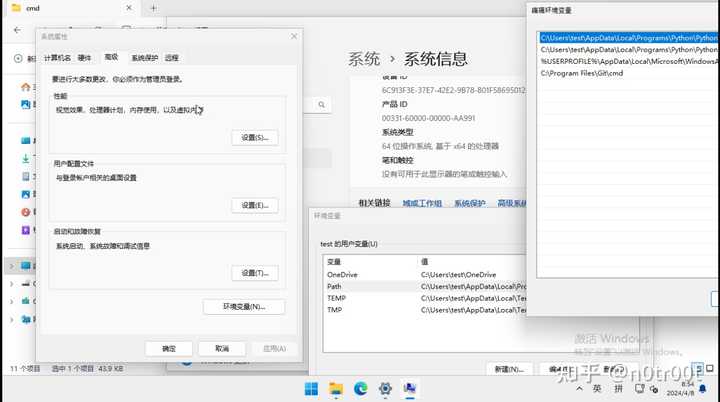Screen dimensions: 720x402
Task: Open the volume icon in system tray
Action: 654,390
